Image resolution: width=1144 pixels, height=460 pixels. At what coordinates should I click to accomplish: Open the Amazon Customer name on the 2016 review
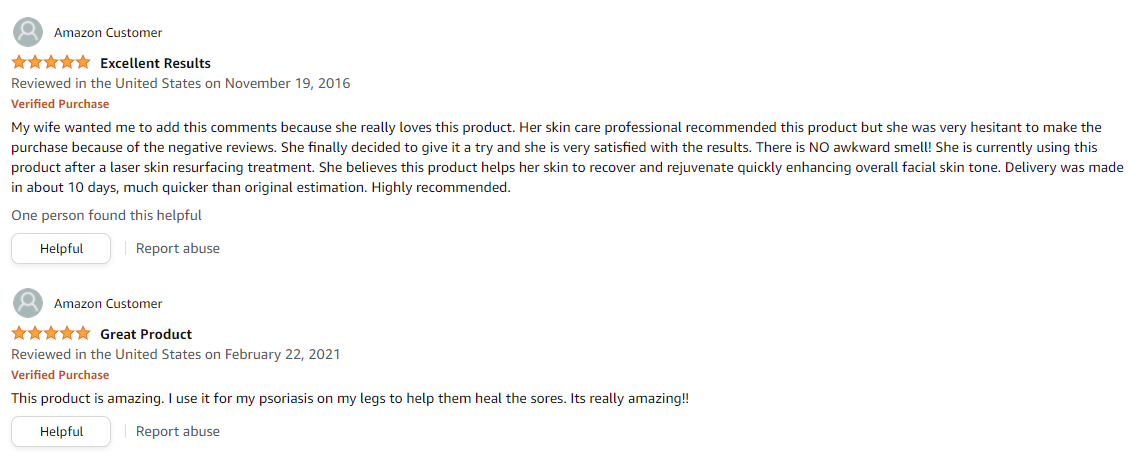coord(108,33)
